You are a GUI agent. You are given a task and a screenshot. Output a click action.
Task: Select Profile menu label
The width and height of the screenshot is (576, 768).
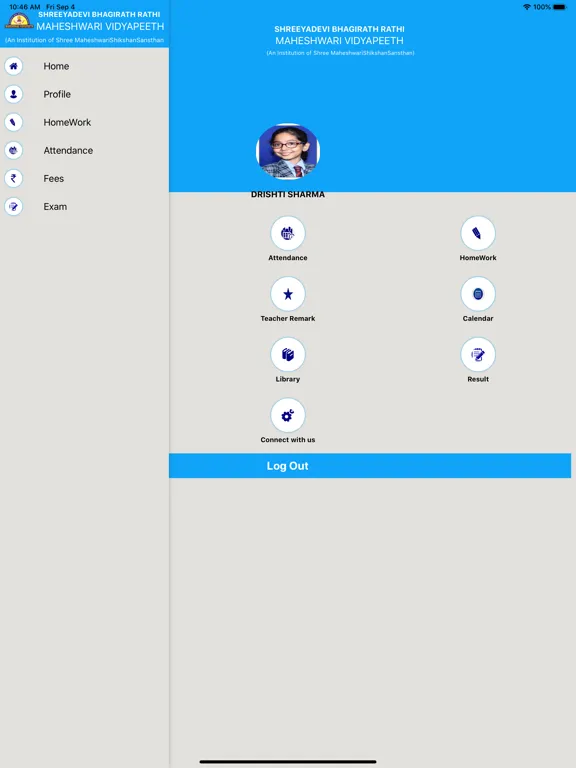(x=57, y=94)
